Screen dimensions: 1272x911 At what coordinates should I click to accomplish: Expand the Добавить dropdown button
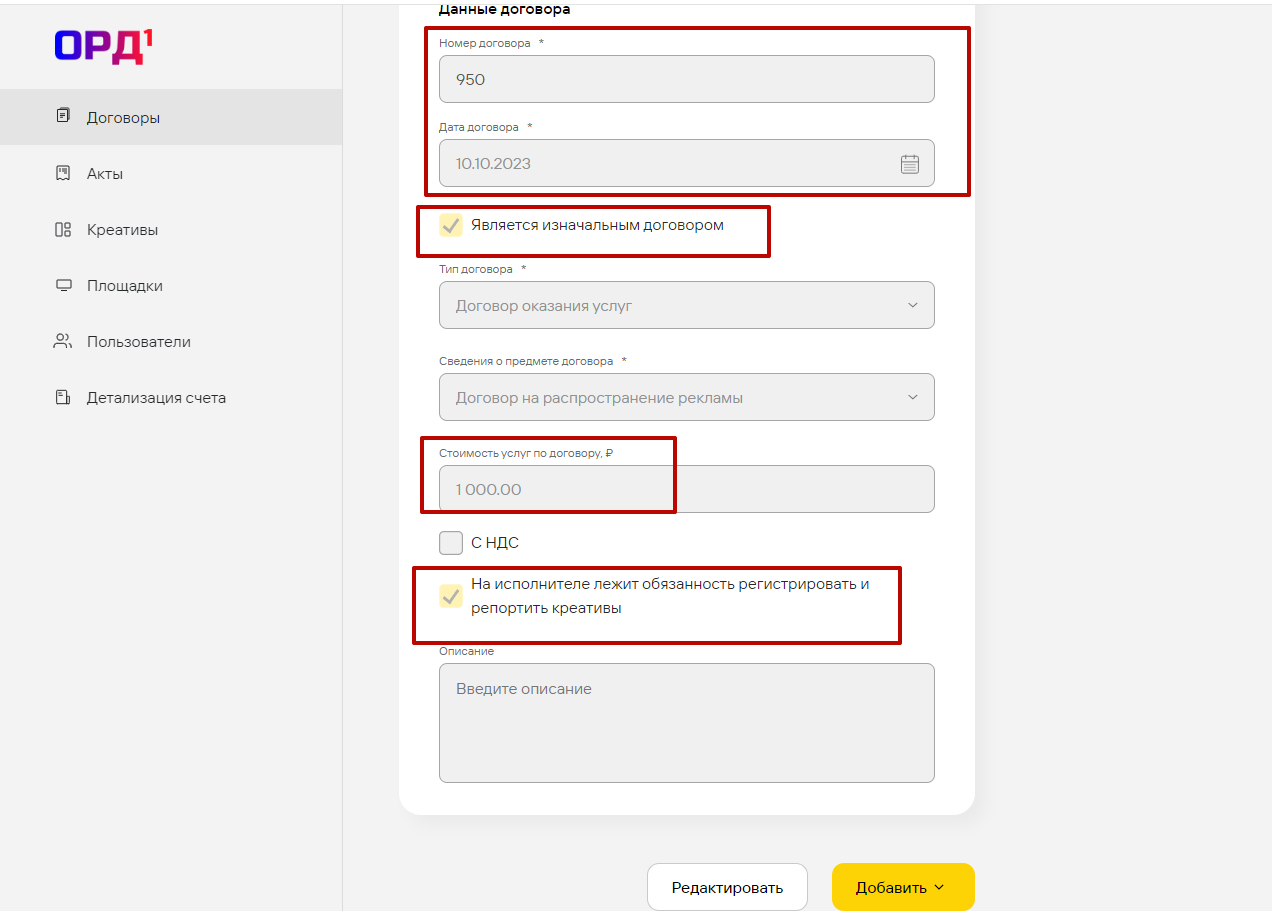pos(902,887)
